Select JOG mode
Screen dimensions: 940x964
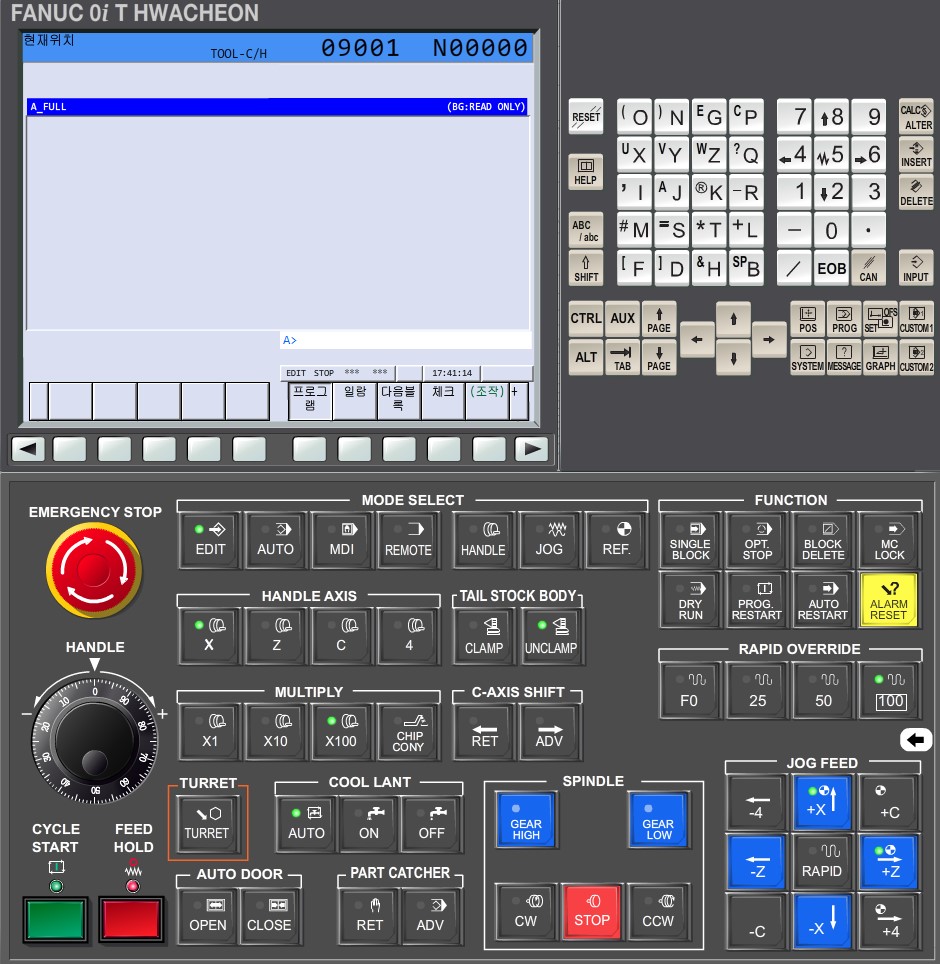(549, 539)
